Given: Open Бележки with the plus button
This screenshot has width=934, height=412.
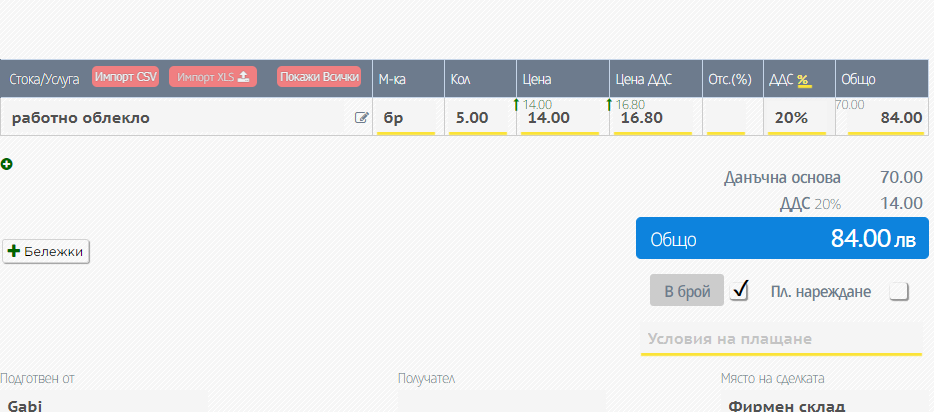Looking at the screenshot, I should point(47,252).
